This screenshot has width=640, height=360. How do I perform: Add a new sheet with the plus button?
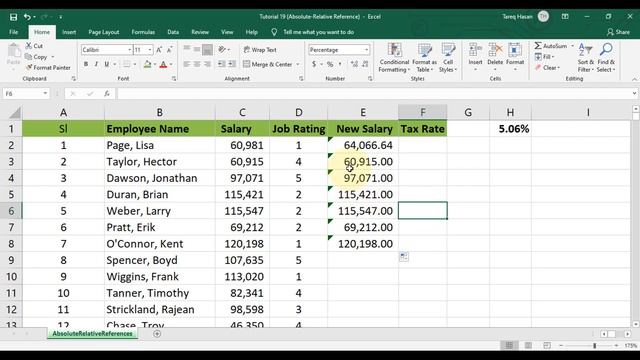point(157,334)
